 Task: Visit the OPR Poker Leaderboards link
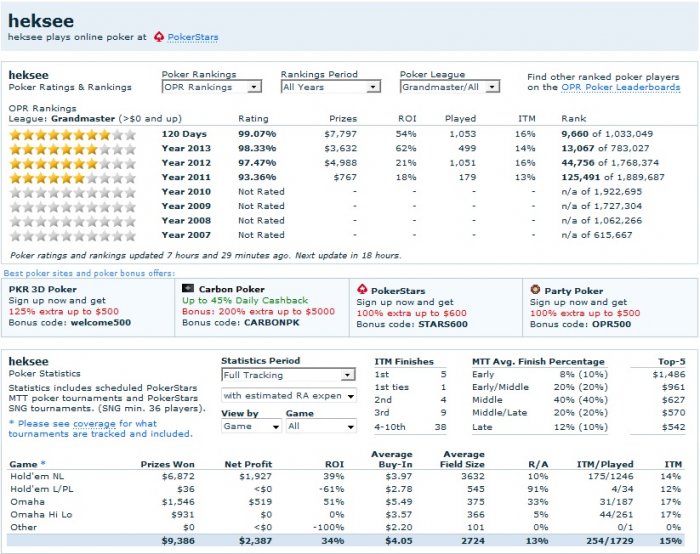pyautogui.click(x=620, y=87)
